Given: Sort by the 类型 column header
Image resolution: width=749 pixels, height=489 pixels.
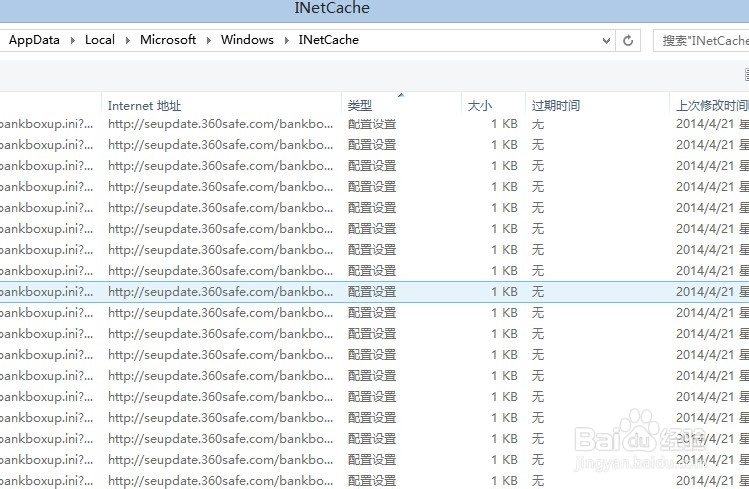Looking at the screenshot, I should pyautogui.click(x=401, y=105).
